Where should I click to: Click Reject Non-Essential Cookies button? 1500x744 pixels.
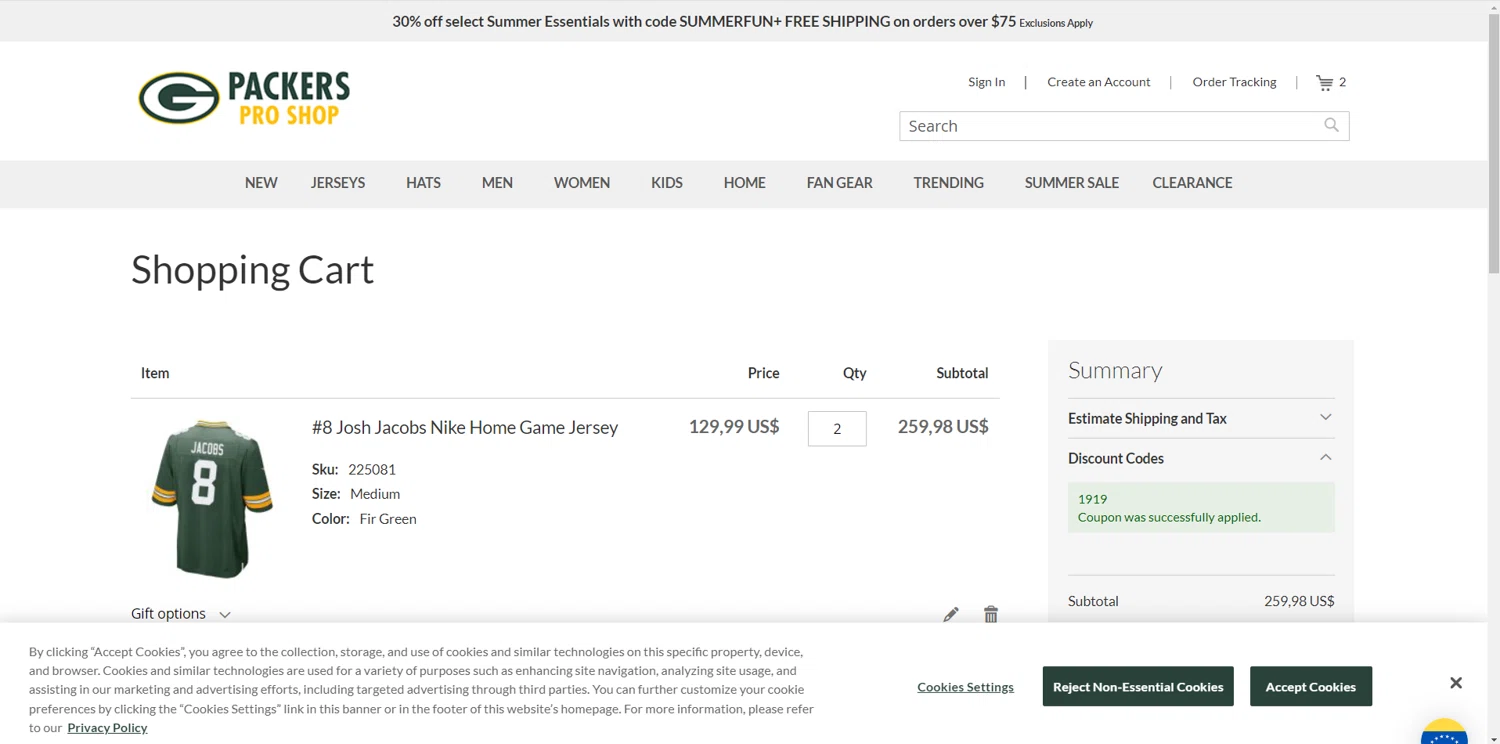(1138, 686)
